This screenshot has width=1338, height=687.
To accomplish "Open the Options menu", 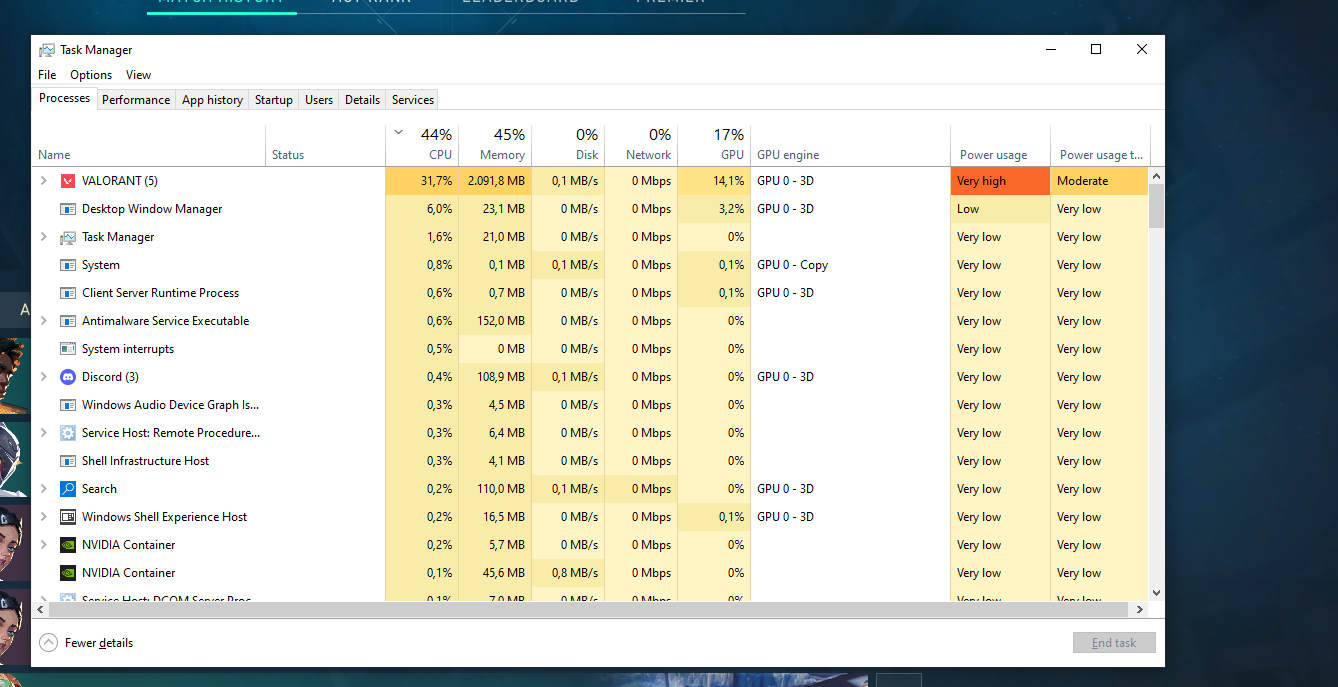I will [91, 75].
